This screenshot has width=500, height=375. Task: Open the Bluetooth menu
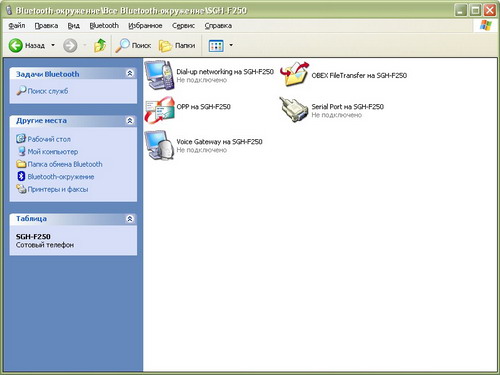tap(104, 26)
